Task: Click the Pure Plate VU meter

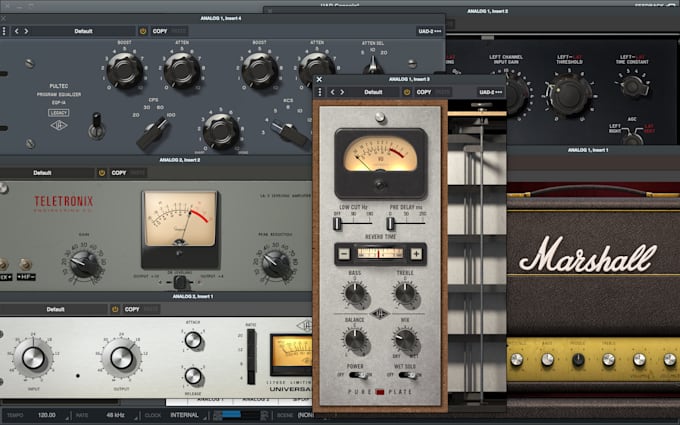Action: [380, 163]
